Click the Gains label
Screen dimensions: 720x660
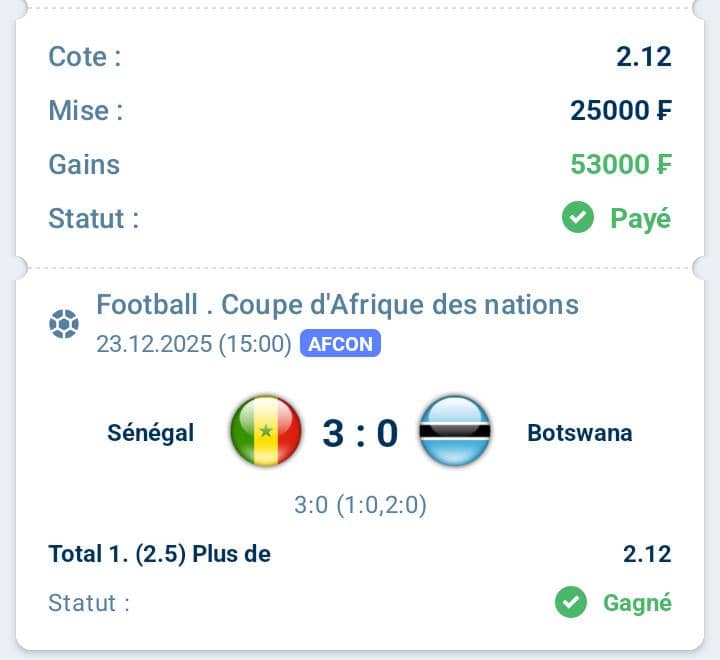tap(84, 164)
